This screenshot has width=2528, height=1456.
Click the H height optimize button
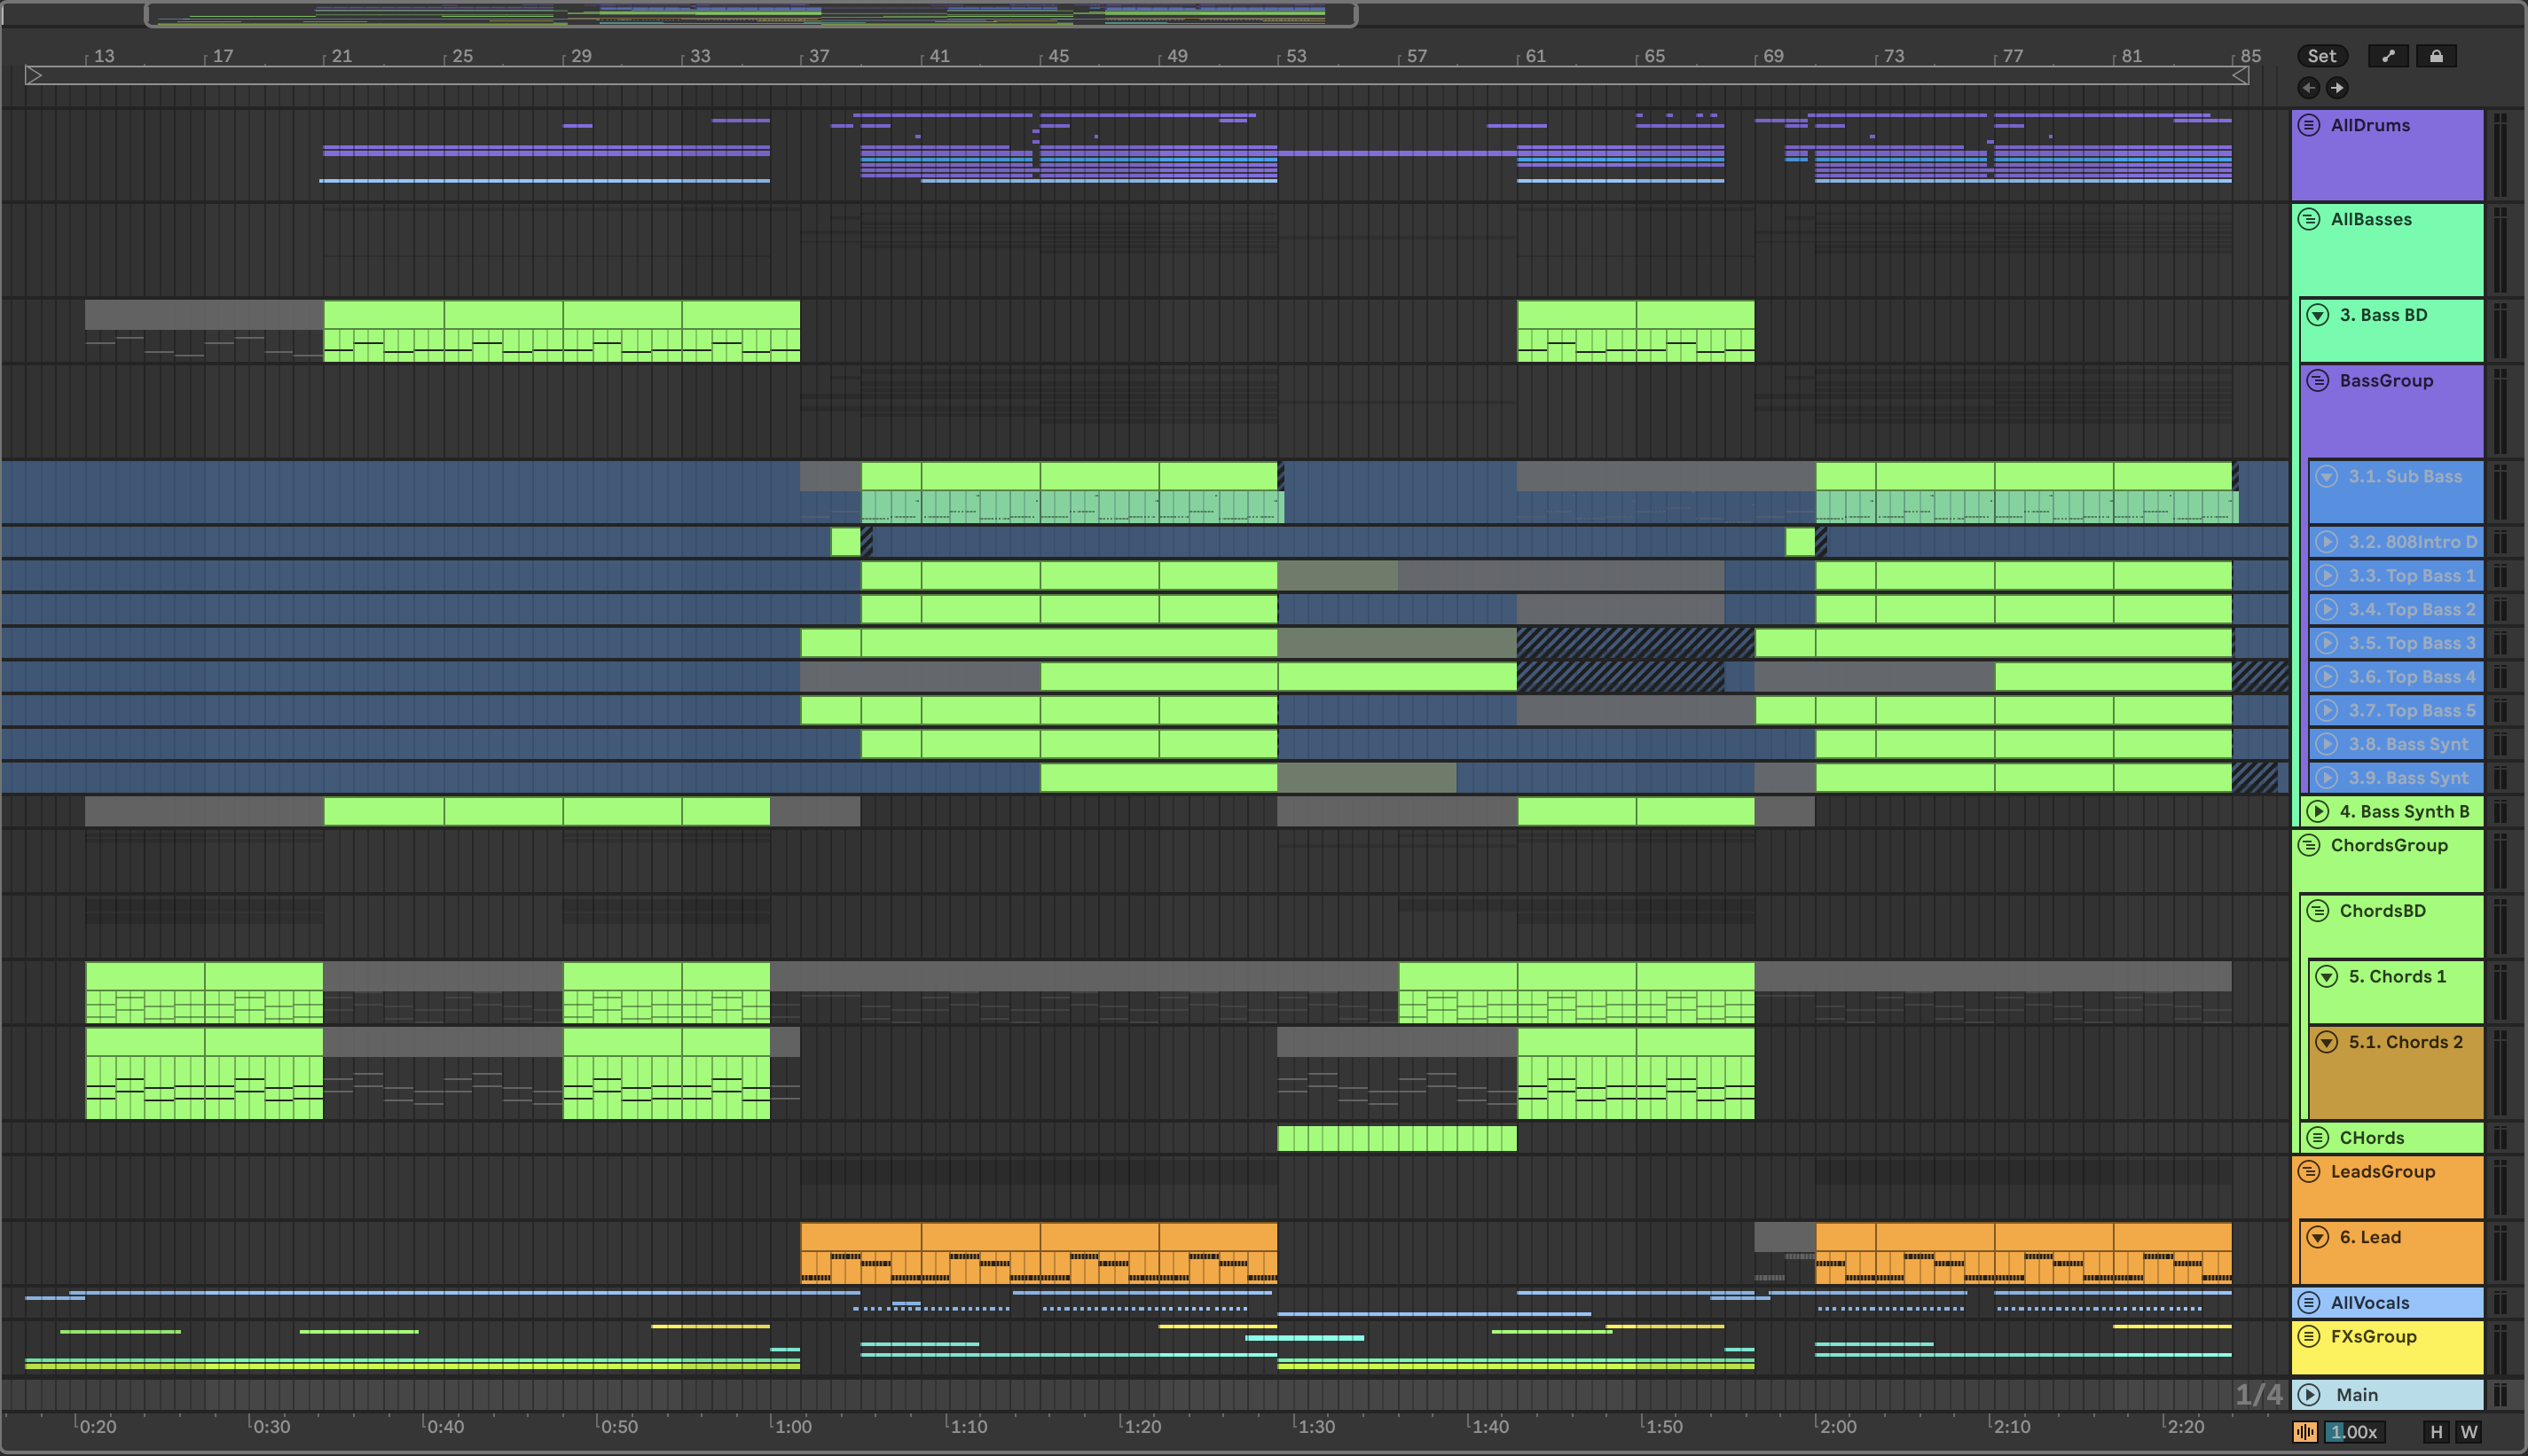pos(2436,1432)
